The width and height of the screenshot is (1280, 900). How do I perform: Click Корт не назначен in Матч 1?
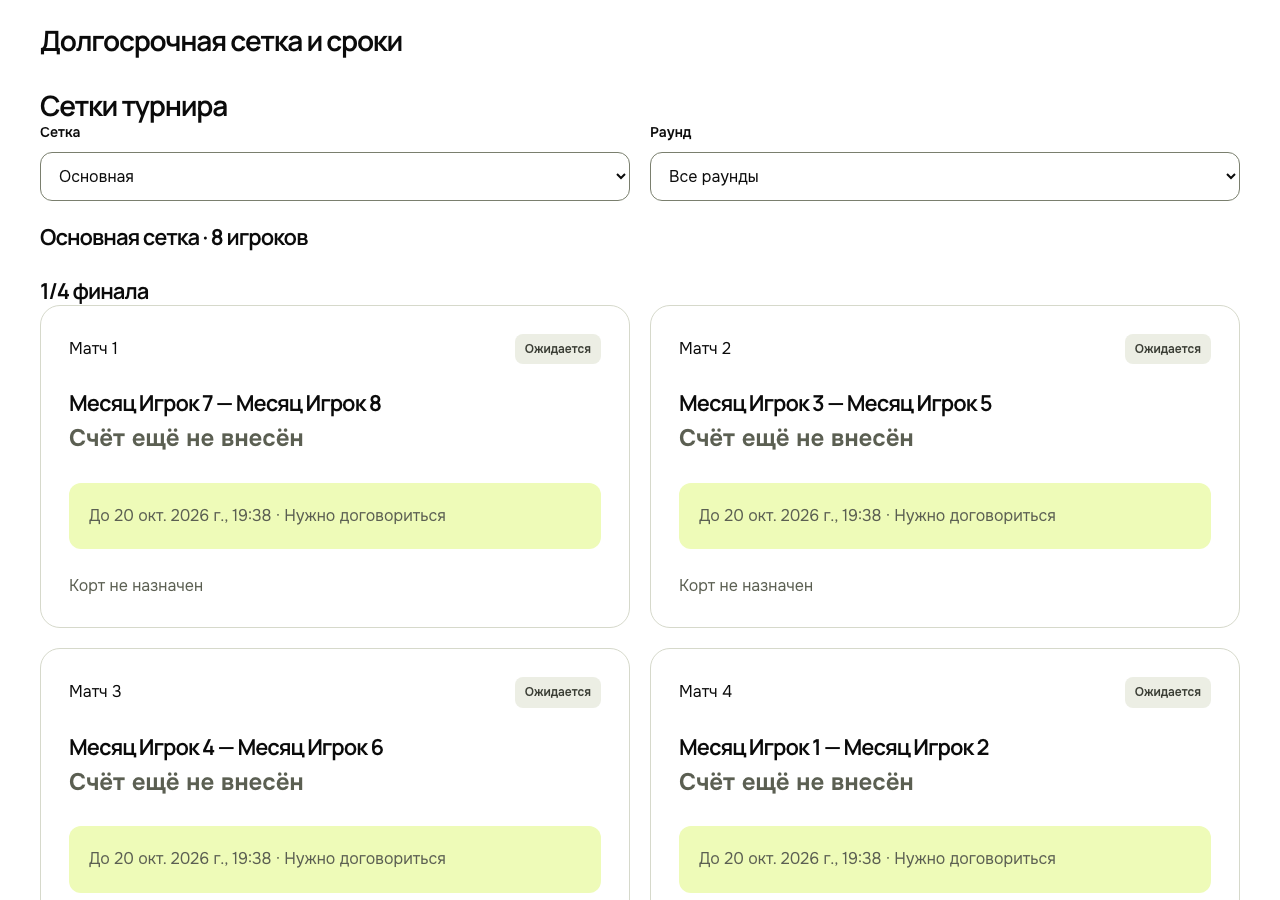coord(136,585)
